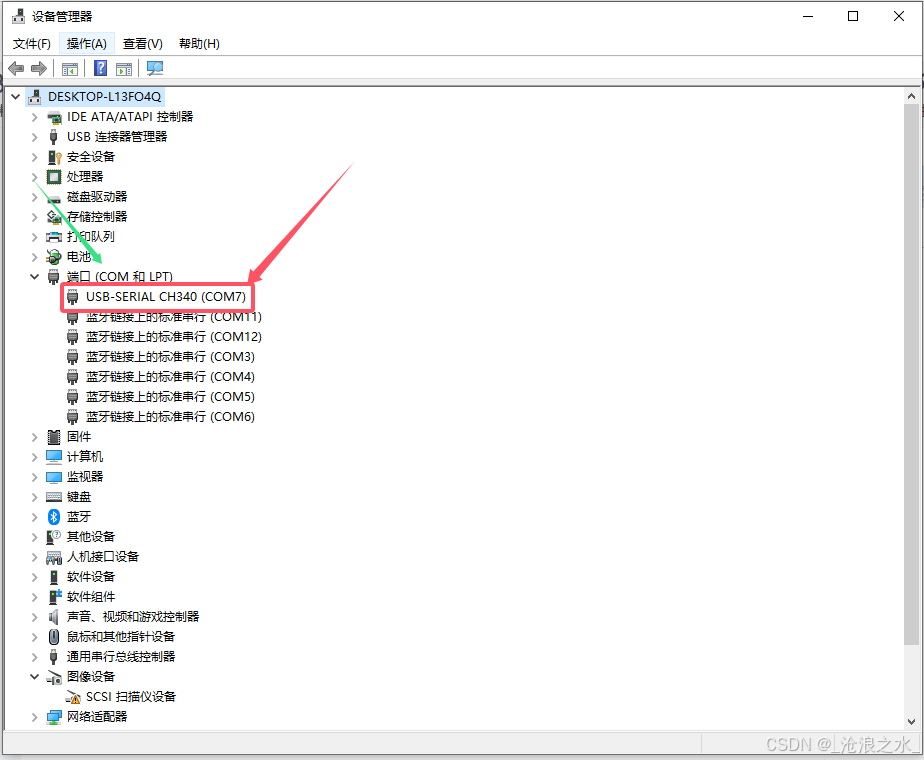This screenshot has width=924, height=760.
Task: Expand the 安全设备 node
Action: point(35,157)
